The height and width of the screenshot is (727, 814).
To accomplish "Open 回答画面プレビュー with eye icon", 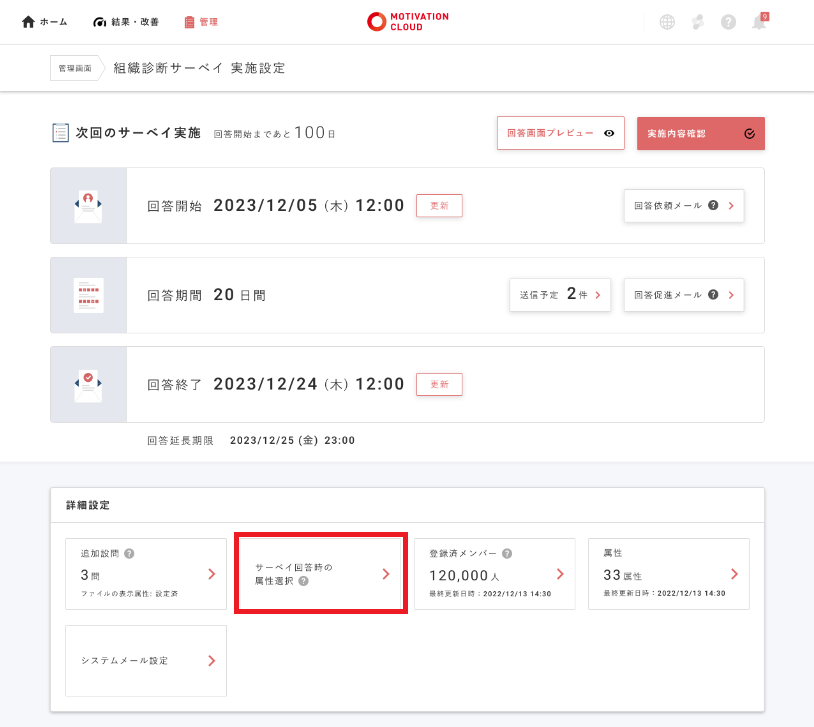I will (560, 133).
